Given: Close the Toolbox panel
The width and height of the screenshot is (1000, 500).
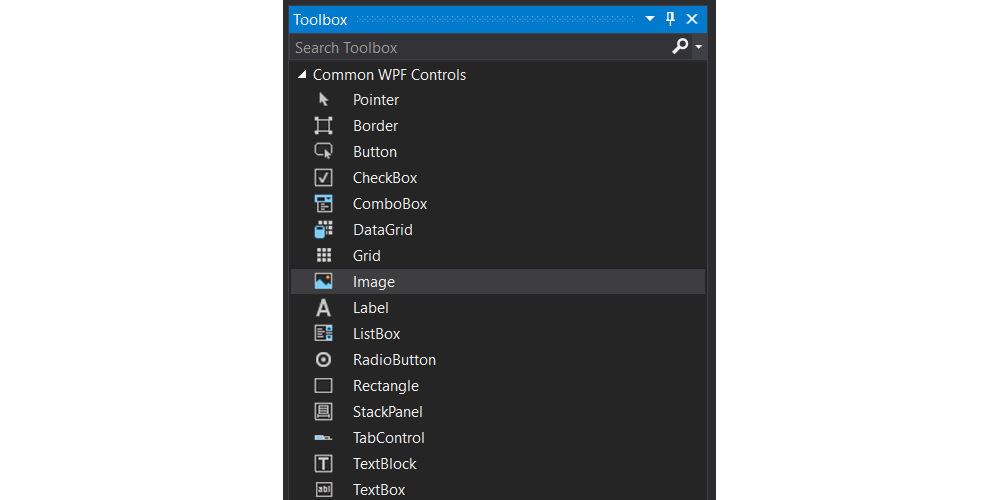Looking at the screenshot, I should click(x=692, y=19).
